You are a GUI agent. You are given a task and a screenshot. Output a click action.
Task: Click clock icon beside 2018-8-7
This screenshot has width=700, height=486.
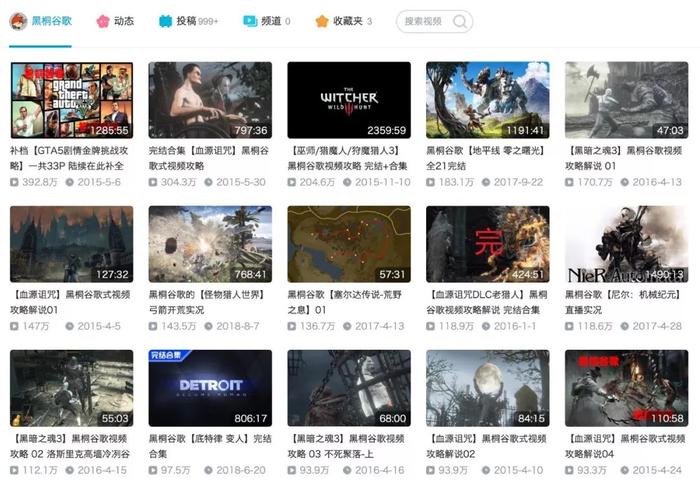208,326
